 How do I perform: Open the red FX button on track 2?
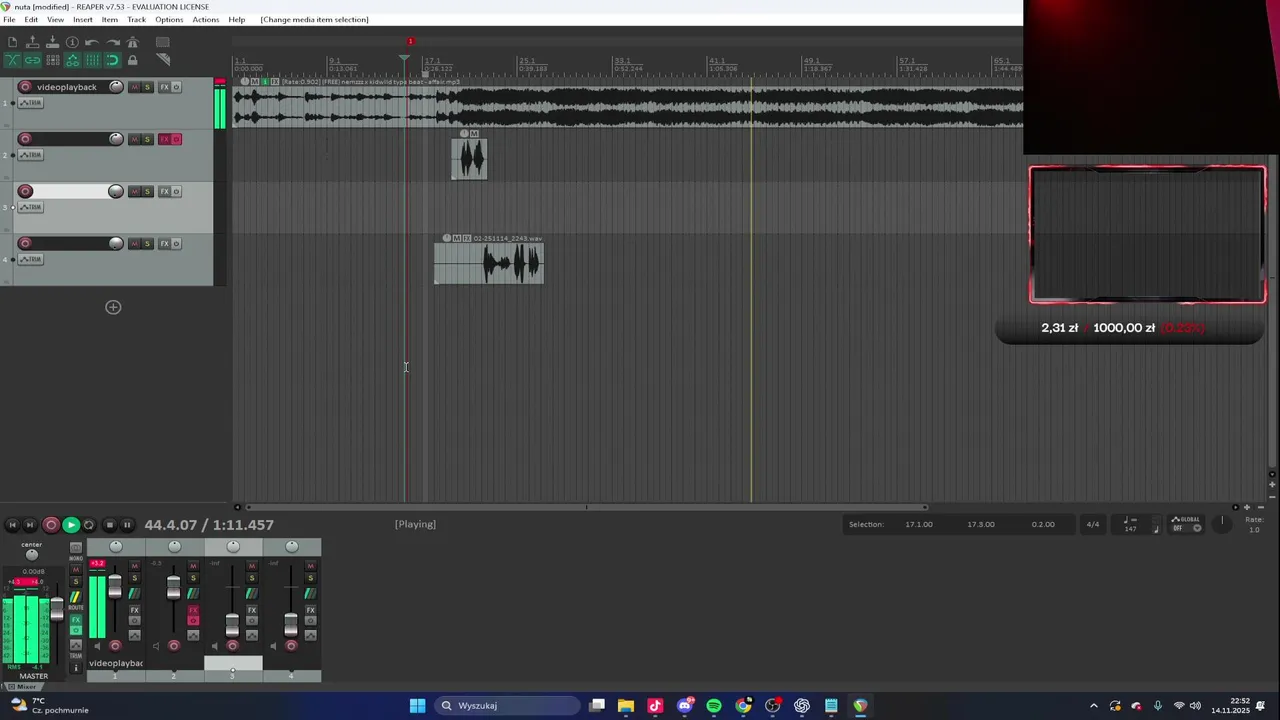coord(164,139)
